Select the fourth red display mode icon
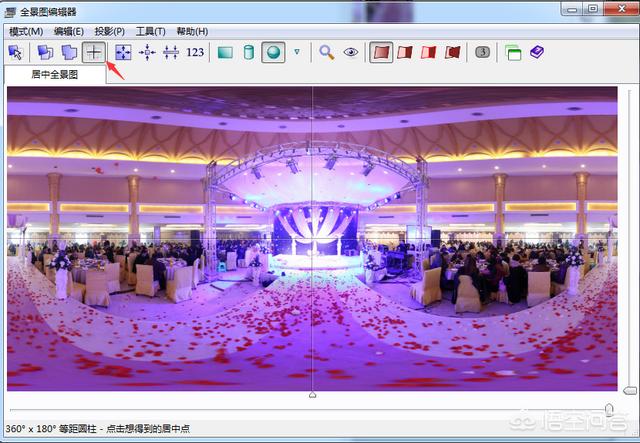The width and height of the screenshot is (640, 443). [x=453, y=52]
